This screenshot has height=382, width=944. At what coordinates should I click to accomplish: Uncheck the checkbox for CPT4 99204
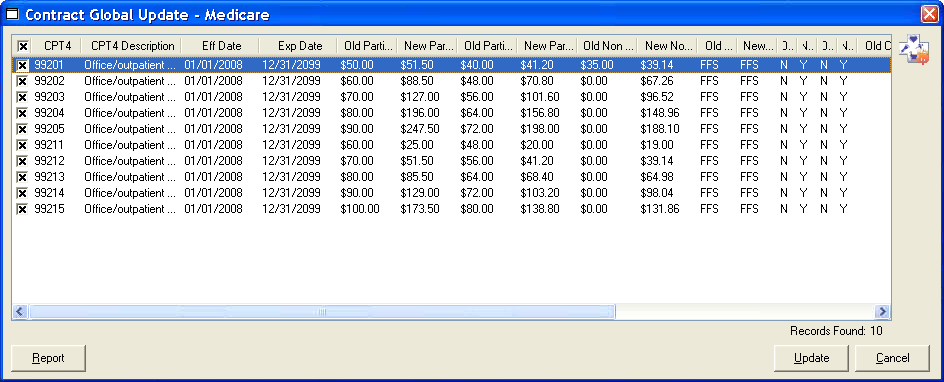tap(22, 113)
